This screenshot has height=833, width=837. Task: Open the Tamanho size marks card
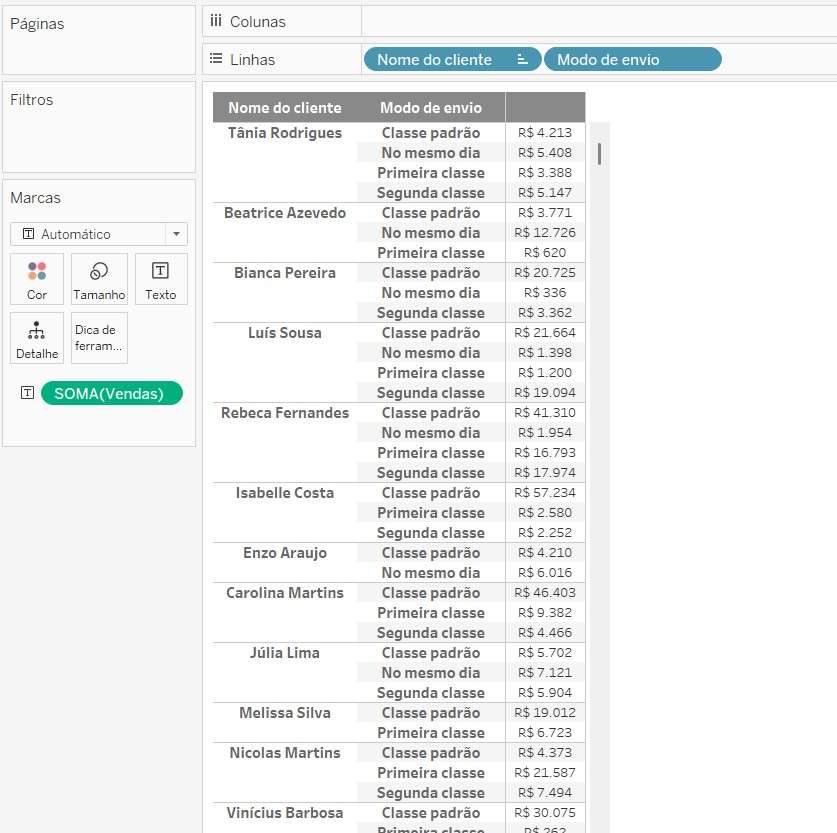click(x=99, y=279)
